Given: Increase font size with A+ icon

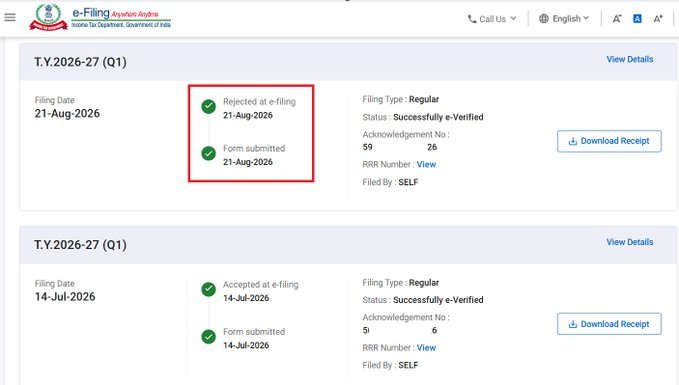Looking at the screenshot, I should (x=658, y=19).
